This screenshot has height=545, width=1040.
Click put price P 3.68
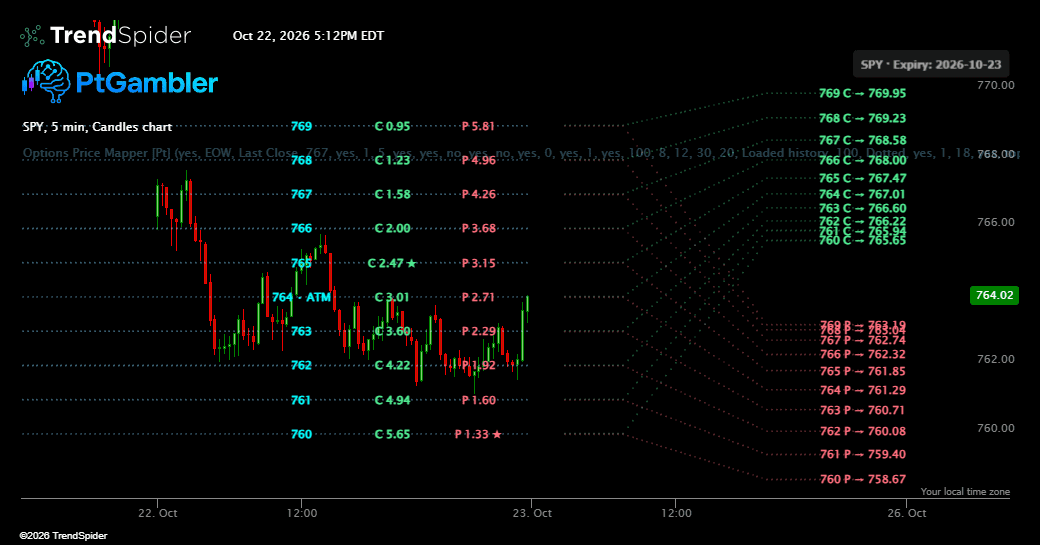click(478, 228)
